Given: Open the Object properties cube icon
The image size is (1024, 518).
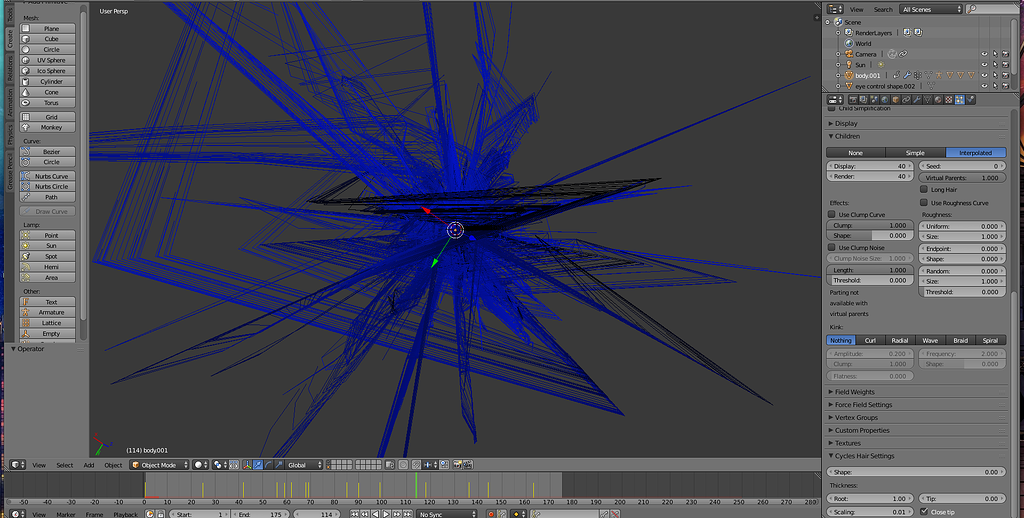Looking at the screenshot, I should point(895,99).
